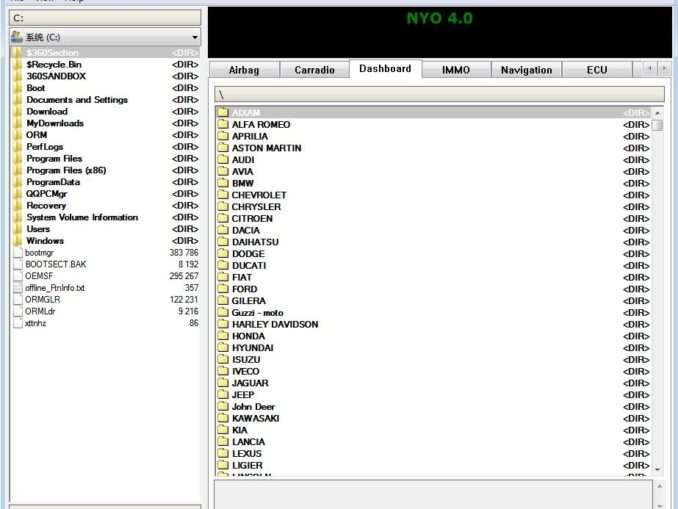Image resolution: width=678 pixels, height=509 pixels.
Task: Click the $Recycle.Bin folder icon
Action: 18,64
